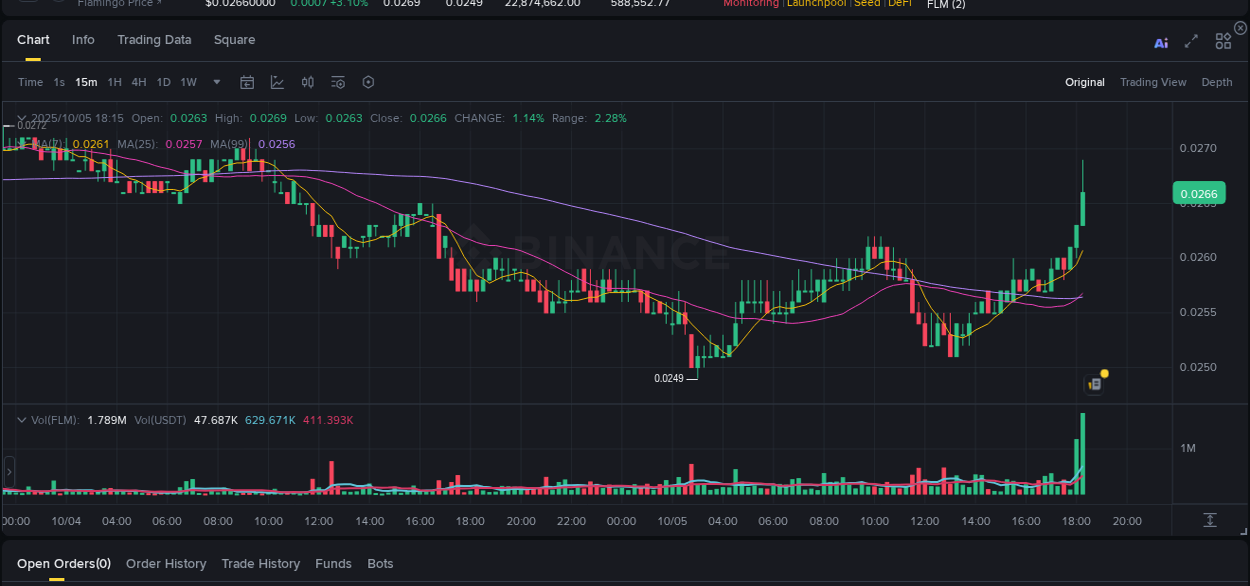Switch to the Trading Data tab

coord(154,40)
